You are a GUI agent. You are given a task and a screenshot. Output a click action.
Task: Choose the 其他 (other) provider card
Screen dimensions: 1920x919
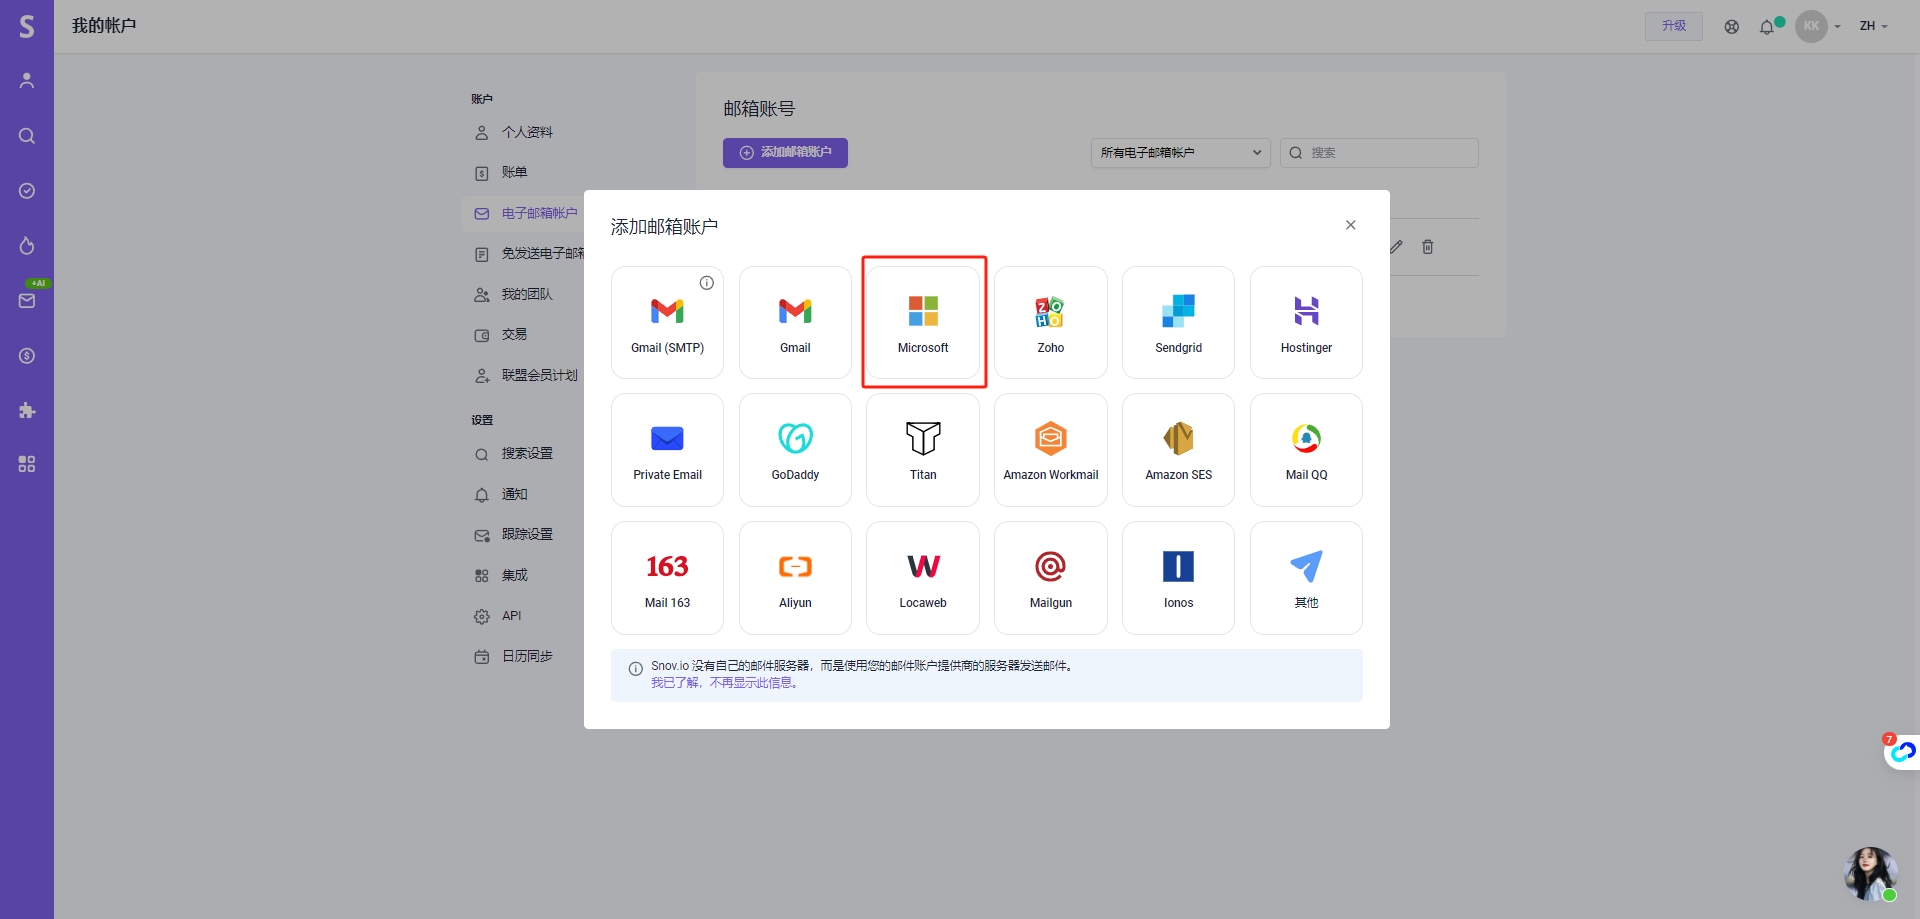(x=1306, y=578)
